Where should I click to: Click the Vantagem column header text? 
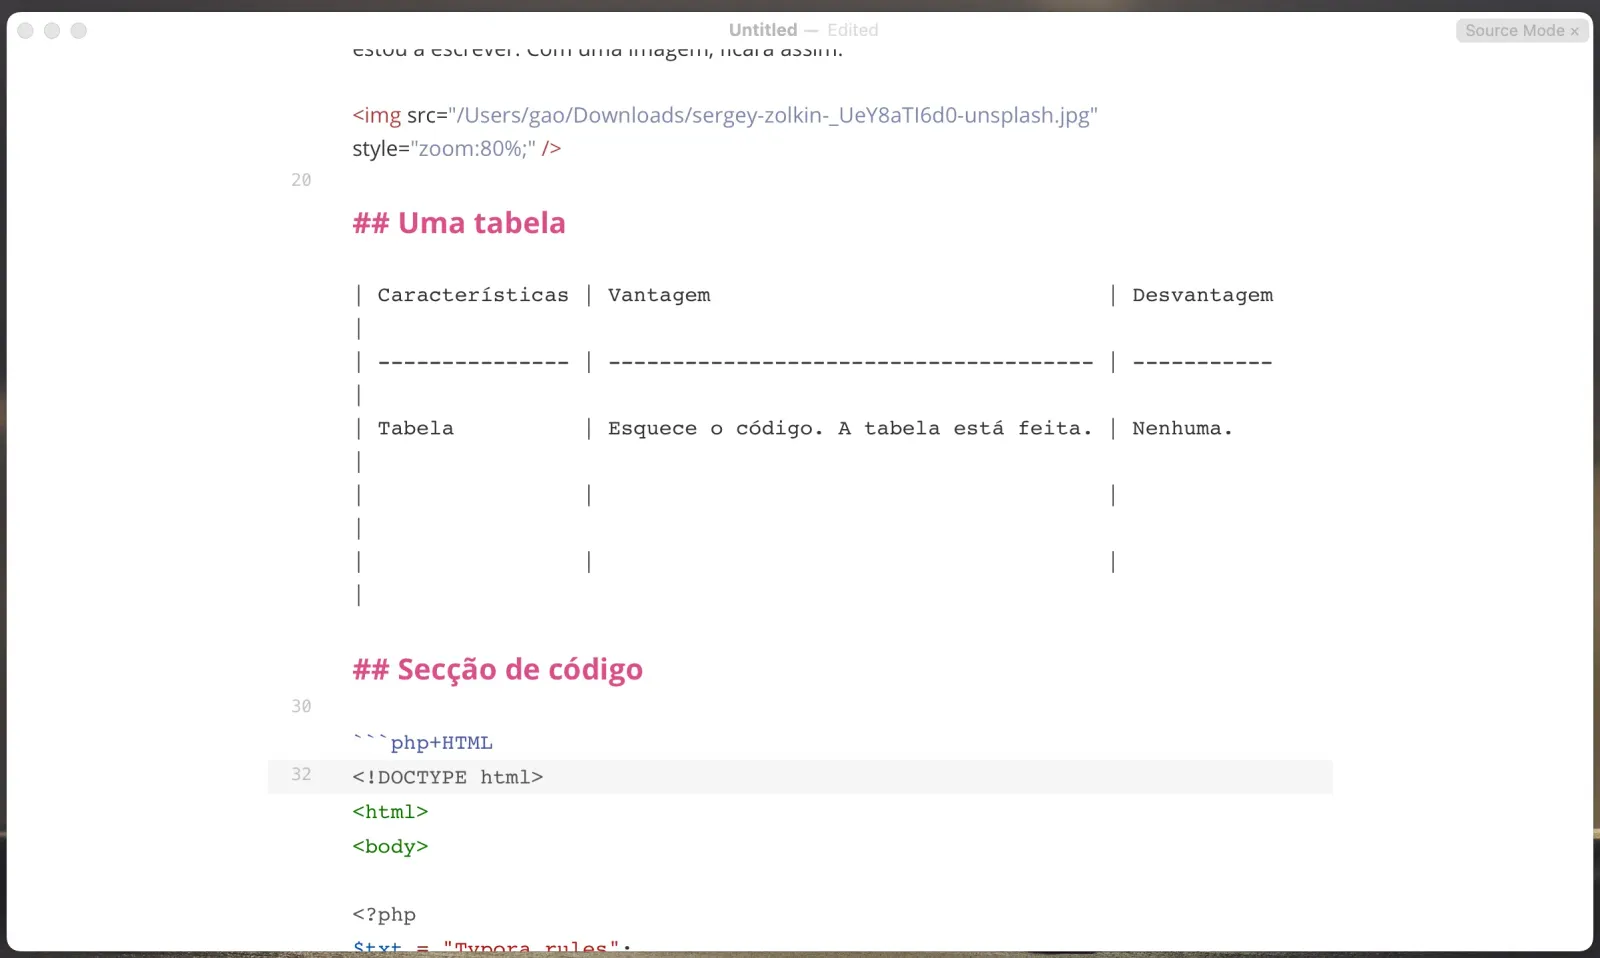(659, 295)
